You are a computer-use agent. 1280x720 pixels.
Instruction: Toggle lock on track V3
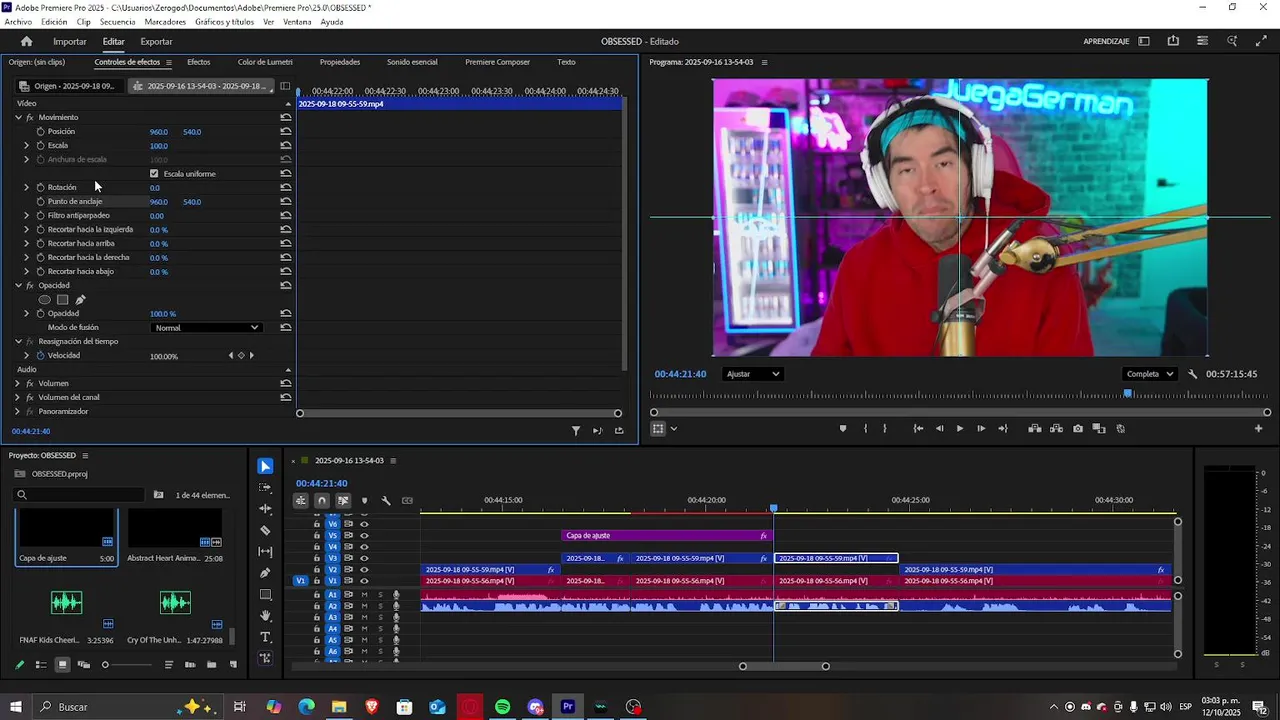tap(317, 558)
